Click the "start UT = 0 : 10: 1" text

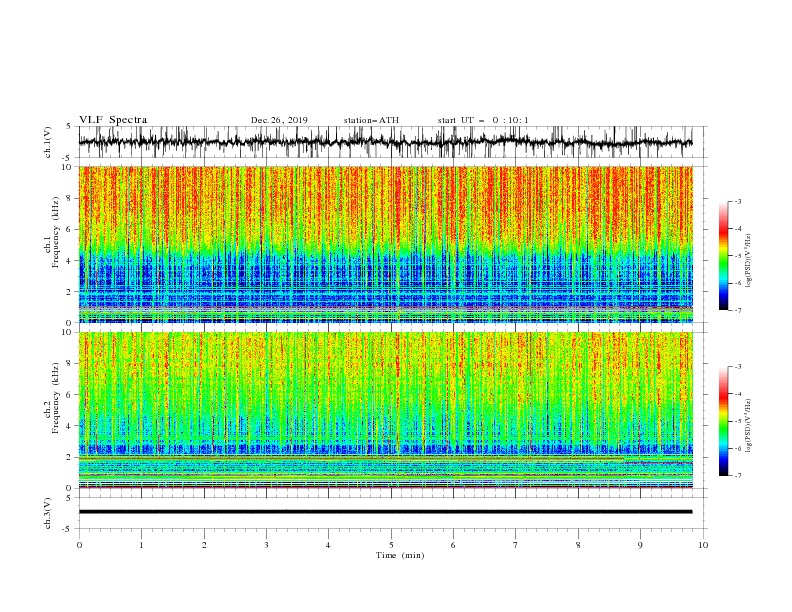pos(482,120)
